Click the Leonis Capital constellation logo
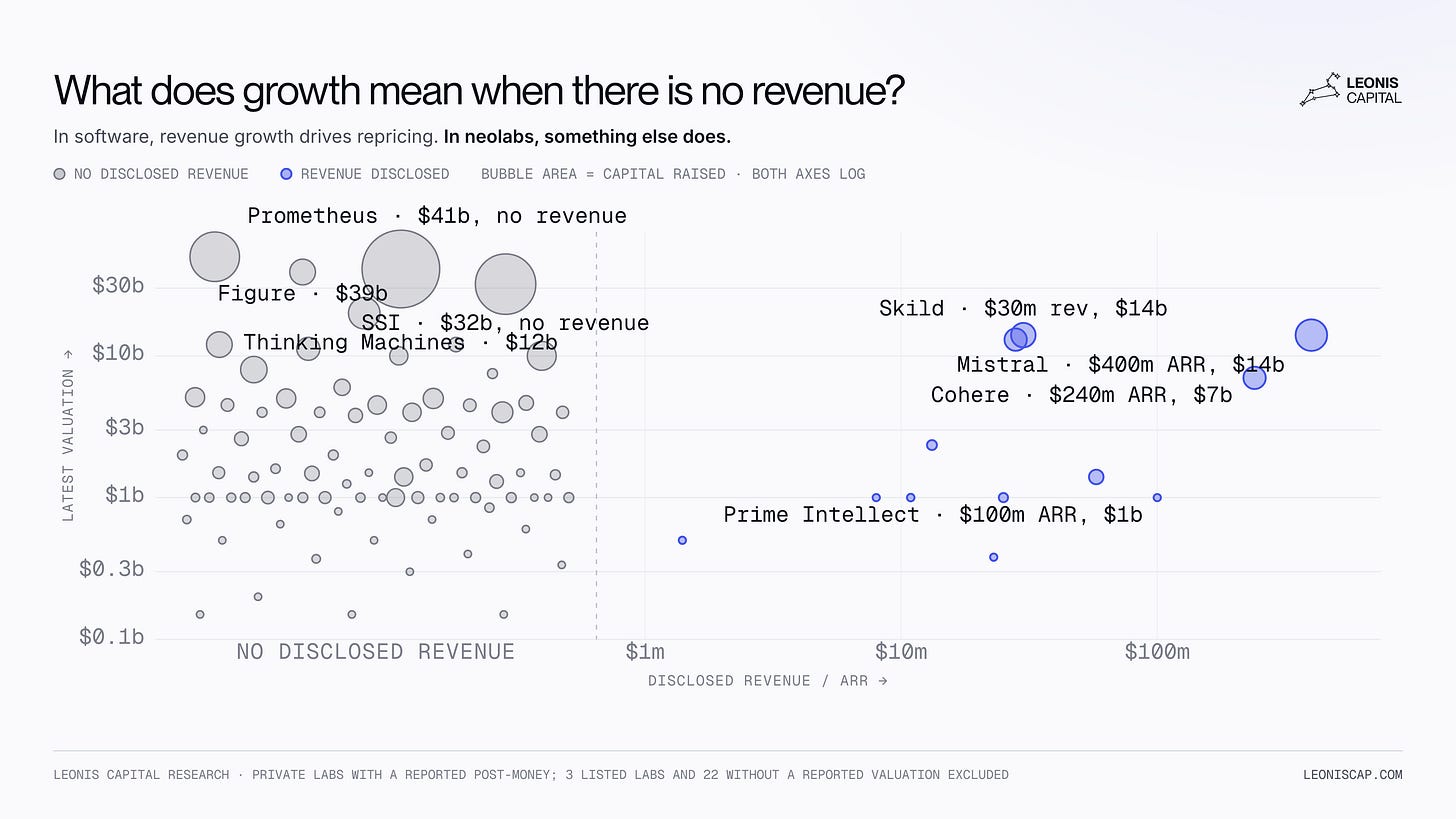This screenshot has height=819, width=1456. click(x=1321, y=89)
